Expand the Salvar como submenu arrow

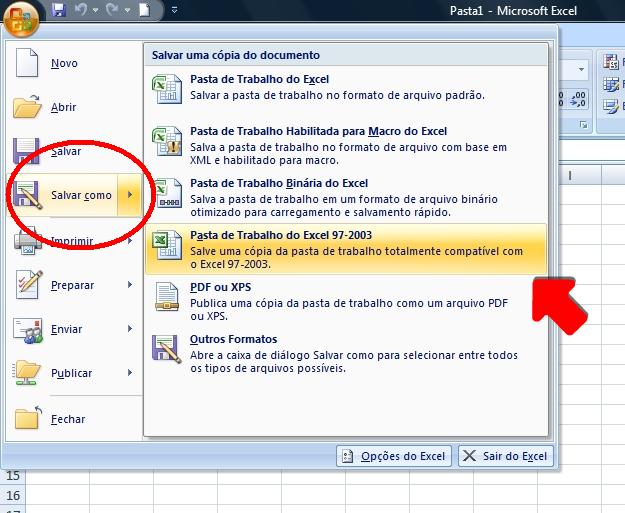tap(130, 195)
